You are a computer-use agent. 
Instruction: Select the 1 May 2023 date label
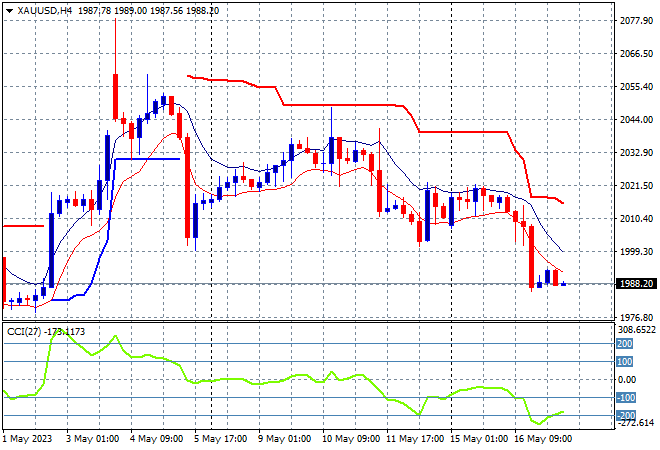pos(27,439)
